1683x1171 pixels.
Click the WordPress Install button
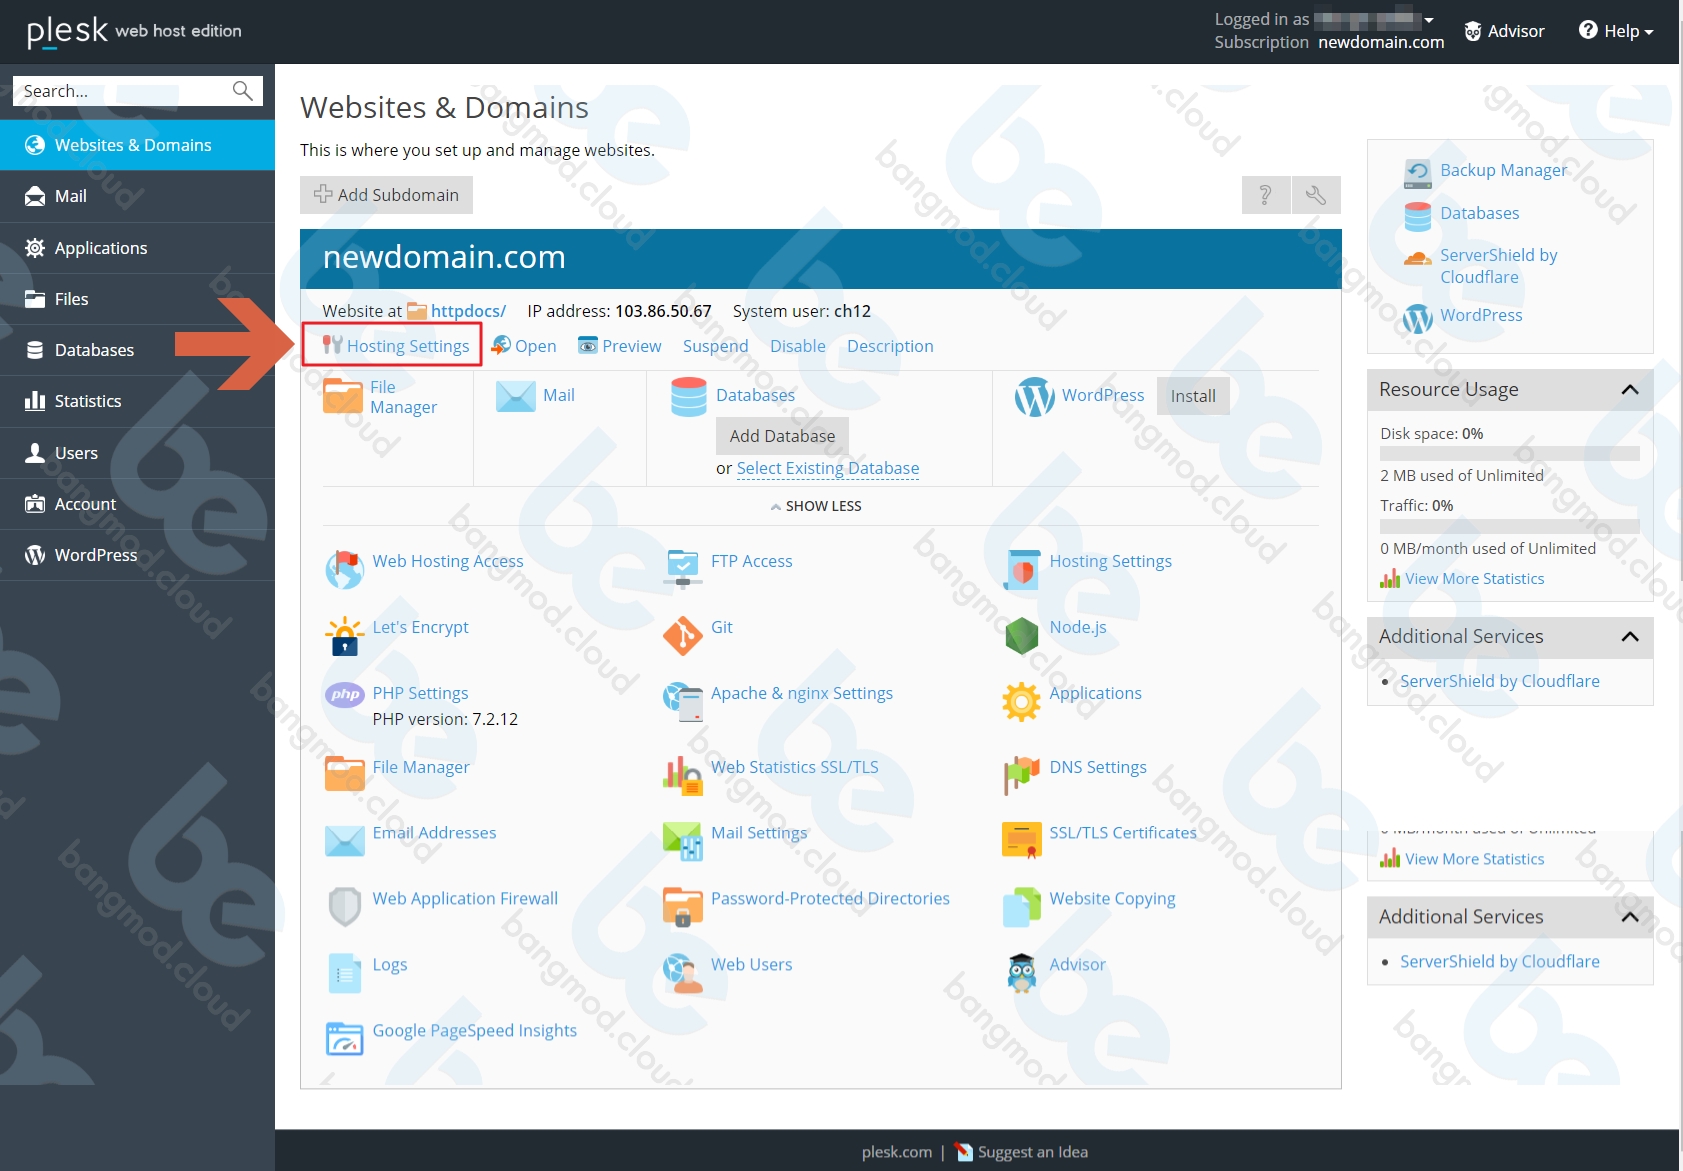(1193, 396)
